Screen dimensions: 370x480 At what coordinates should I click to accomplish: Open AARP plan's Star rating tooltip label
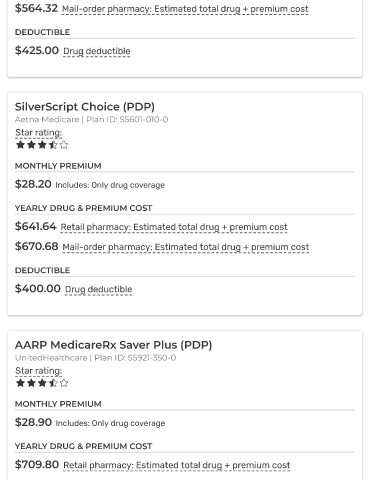tap(39, 371)
